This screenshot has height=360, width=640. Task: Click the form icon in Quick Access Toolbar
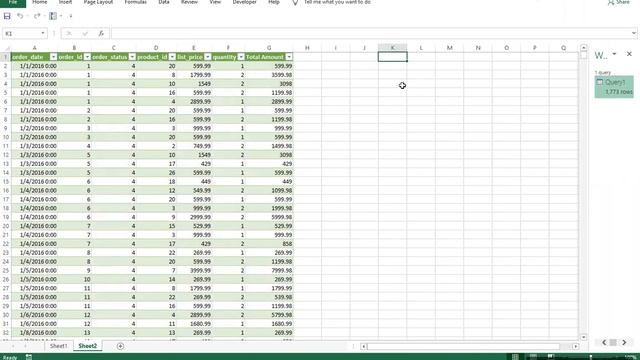pos(53,16)
